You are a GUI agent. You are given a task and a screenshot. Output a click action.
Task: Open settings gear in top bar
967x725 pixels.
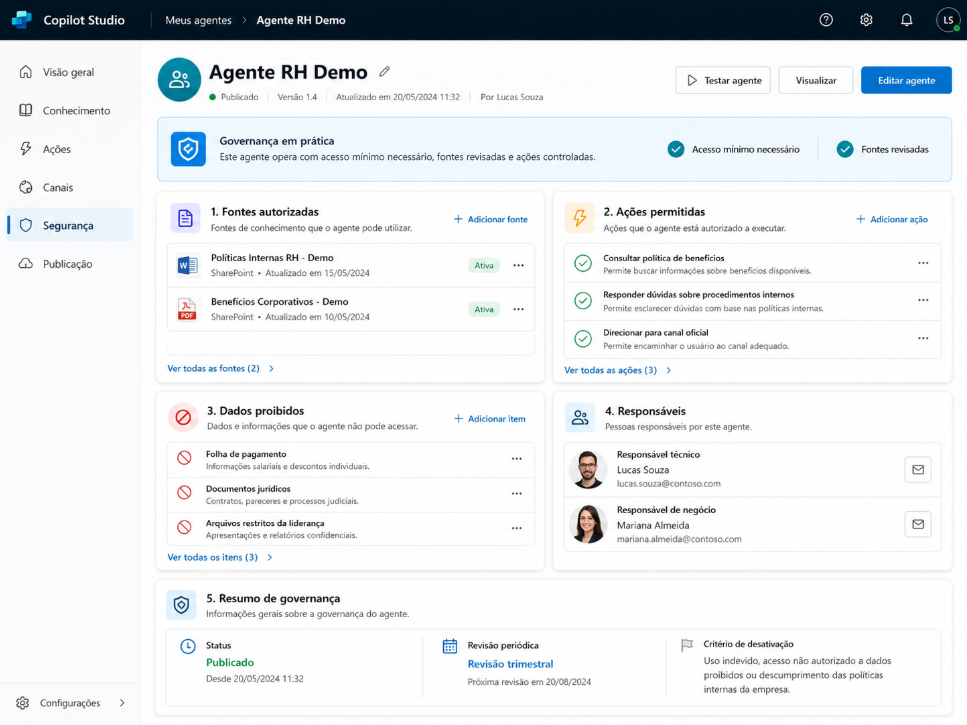point(866,20)
